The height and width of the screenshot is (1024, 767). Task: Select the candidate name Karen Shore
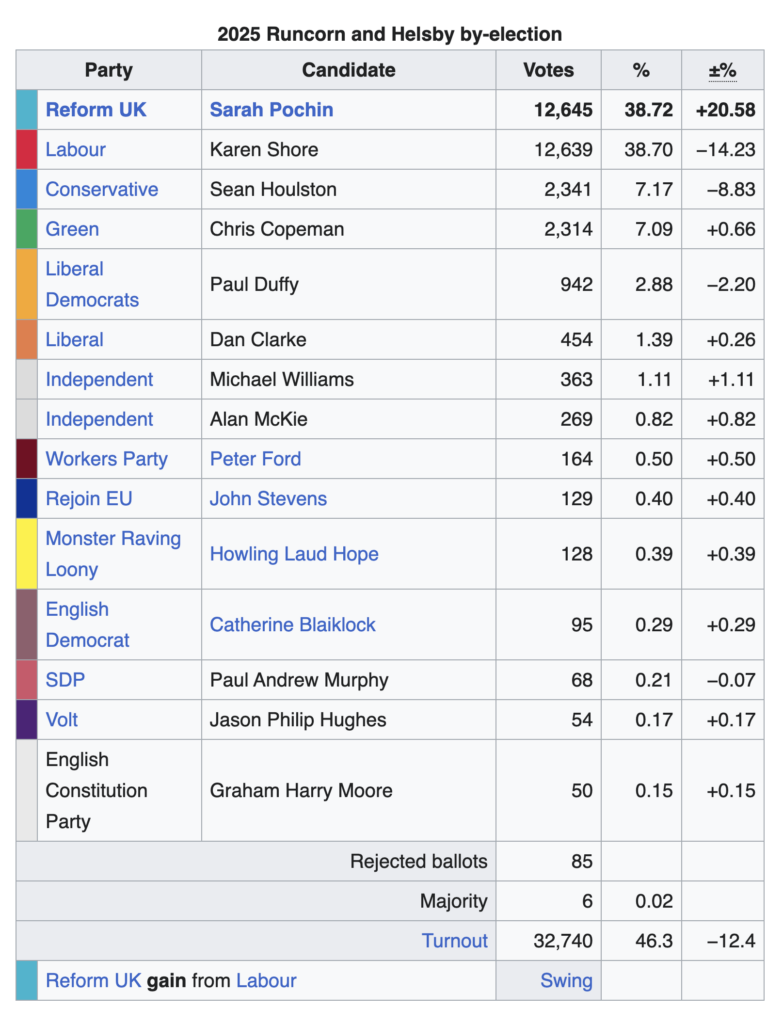click(264, 150)
